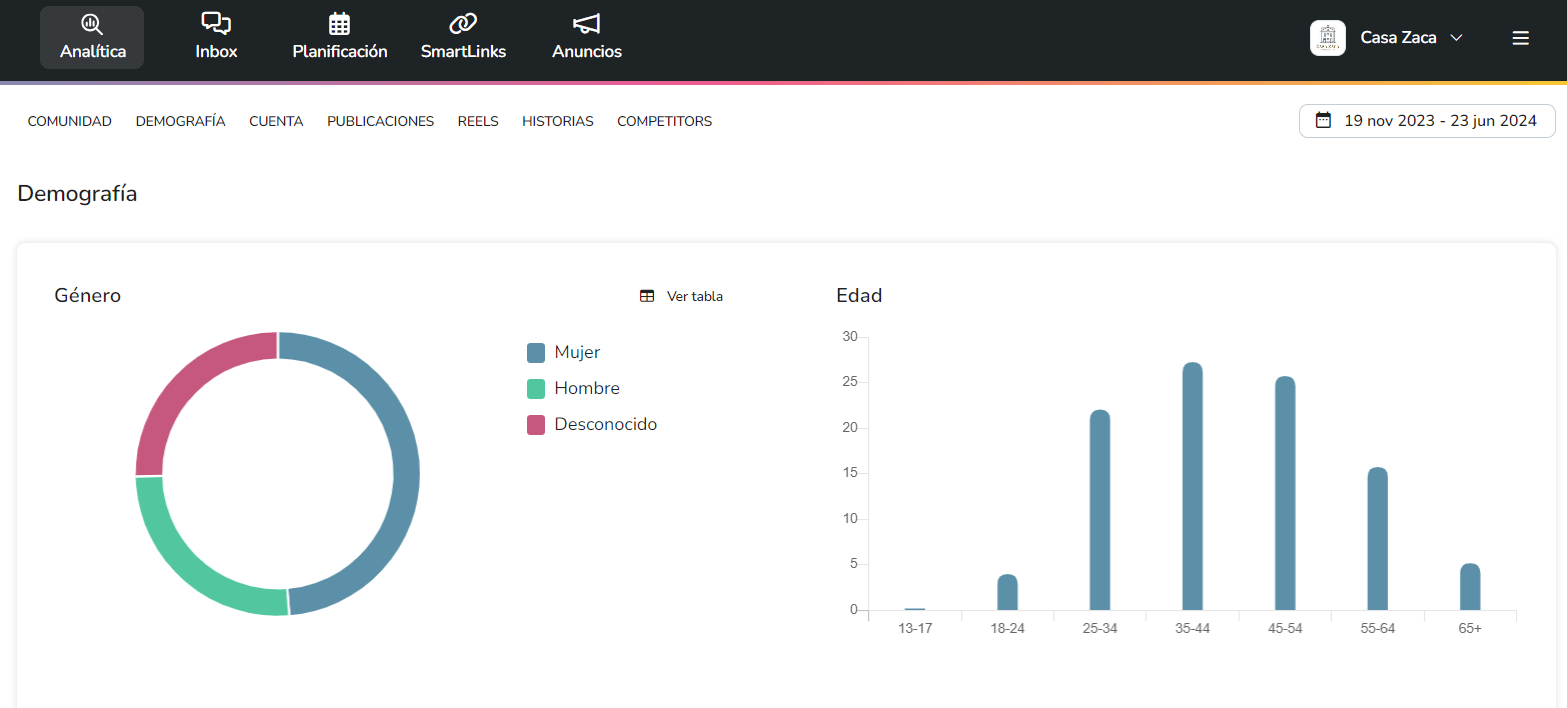Click the Mujer legend label
The width and height of the screenshot is (1567, 708).
(x=577, y=352)
